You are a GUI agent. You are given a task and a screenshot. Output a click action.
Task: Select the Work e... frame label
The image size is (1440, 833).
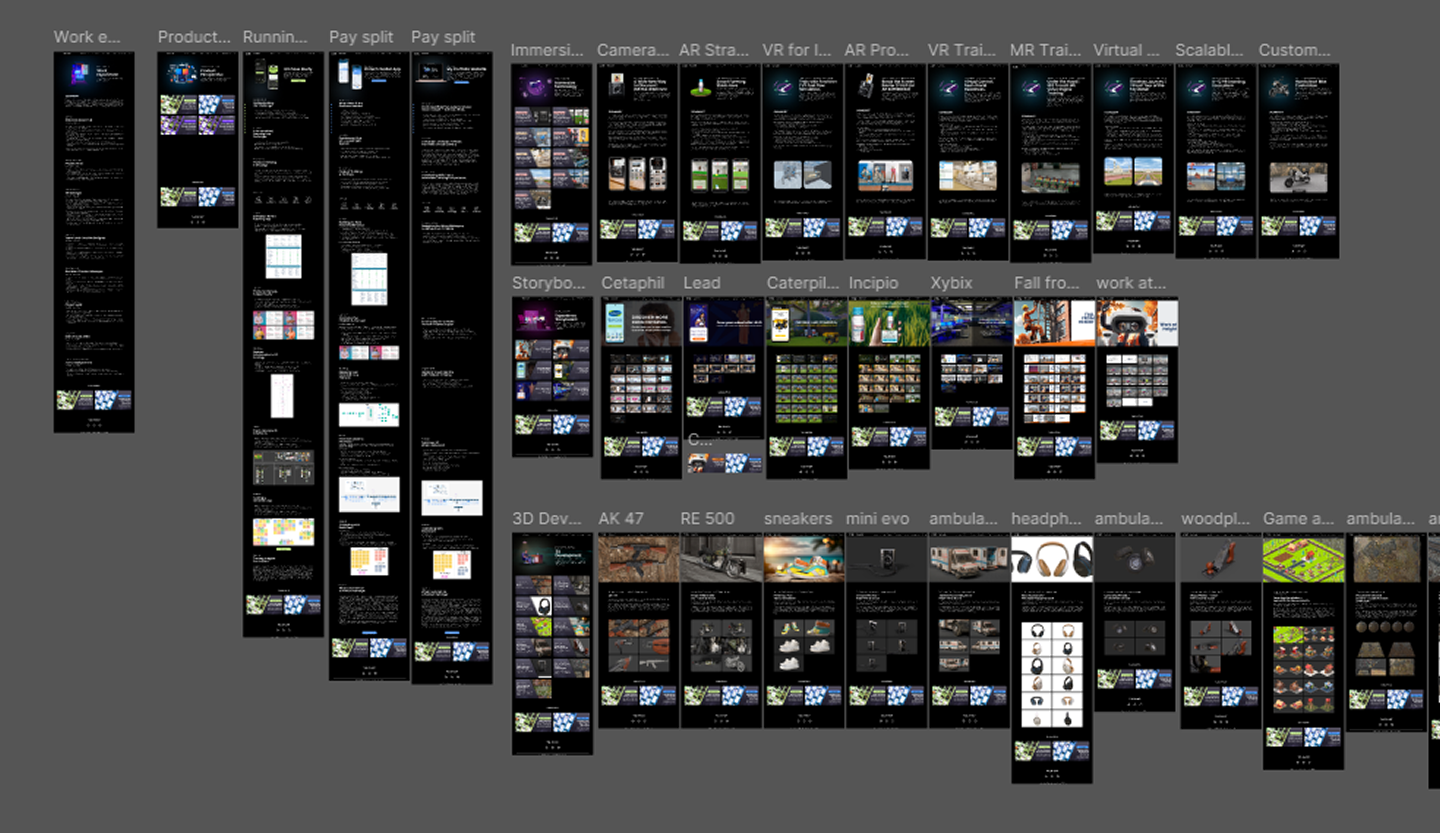pyautogui.click(x=87, y=37)
